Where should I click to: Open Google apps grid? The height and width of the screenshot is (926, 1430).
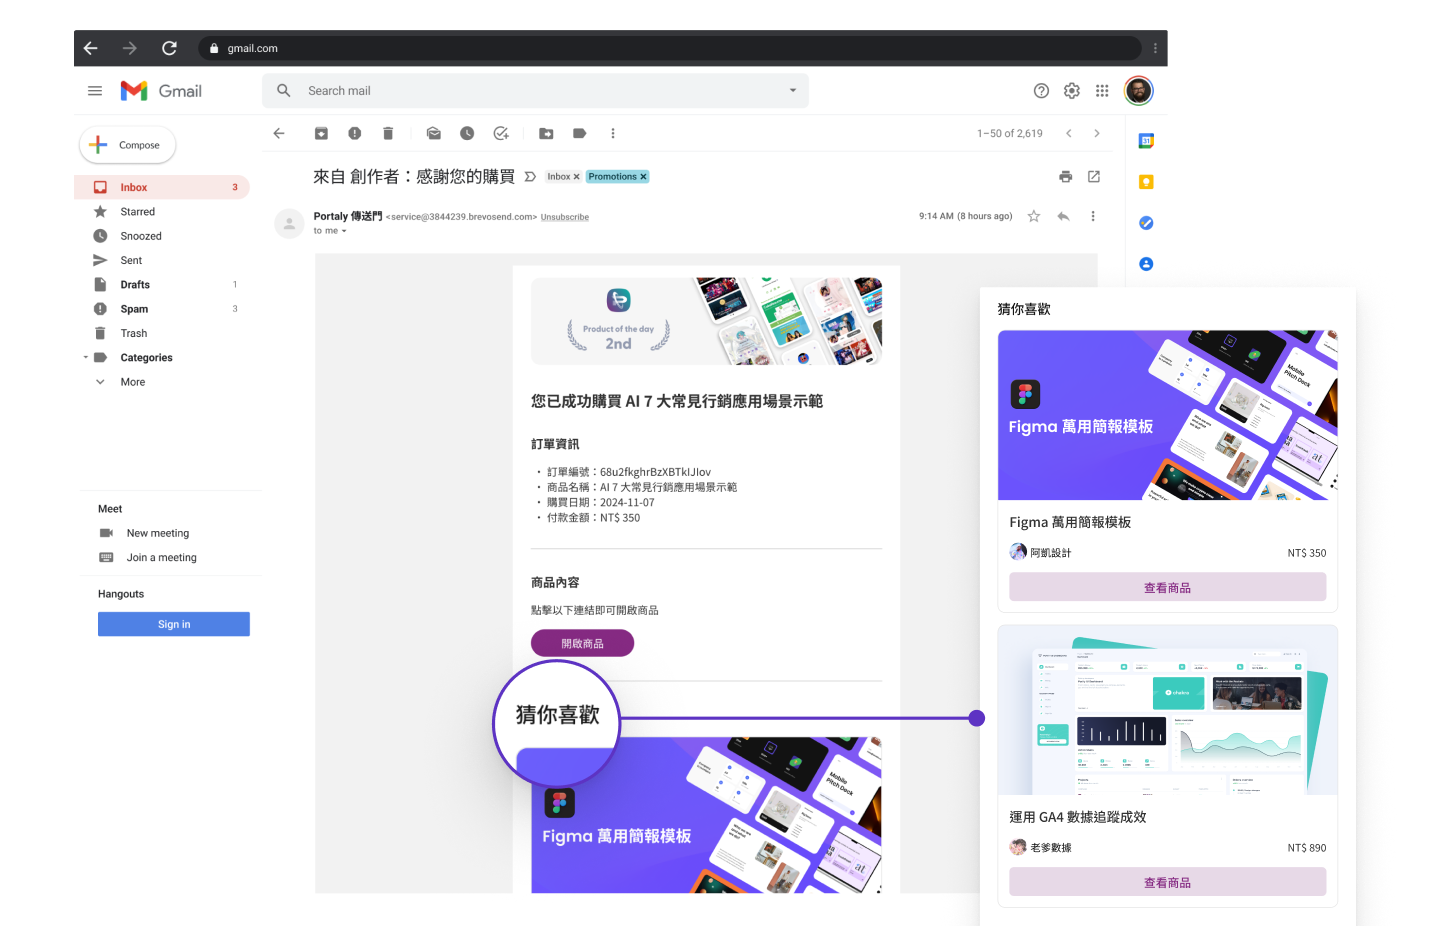(x=1102, y=91)
